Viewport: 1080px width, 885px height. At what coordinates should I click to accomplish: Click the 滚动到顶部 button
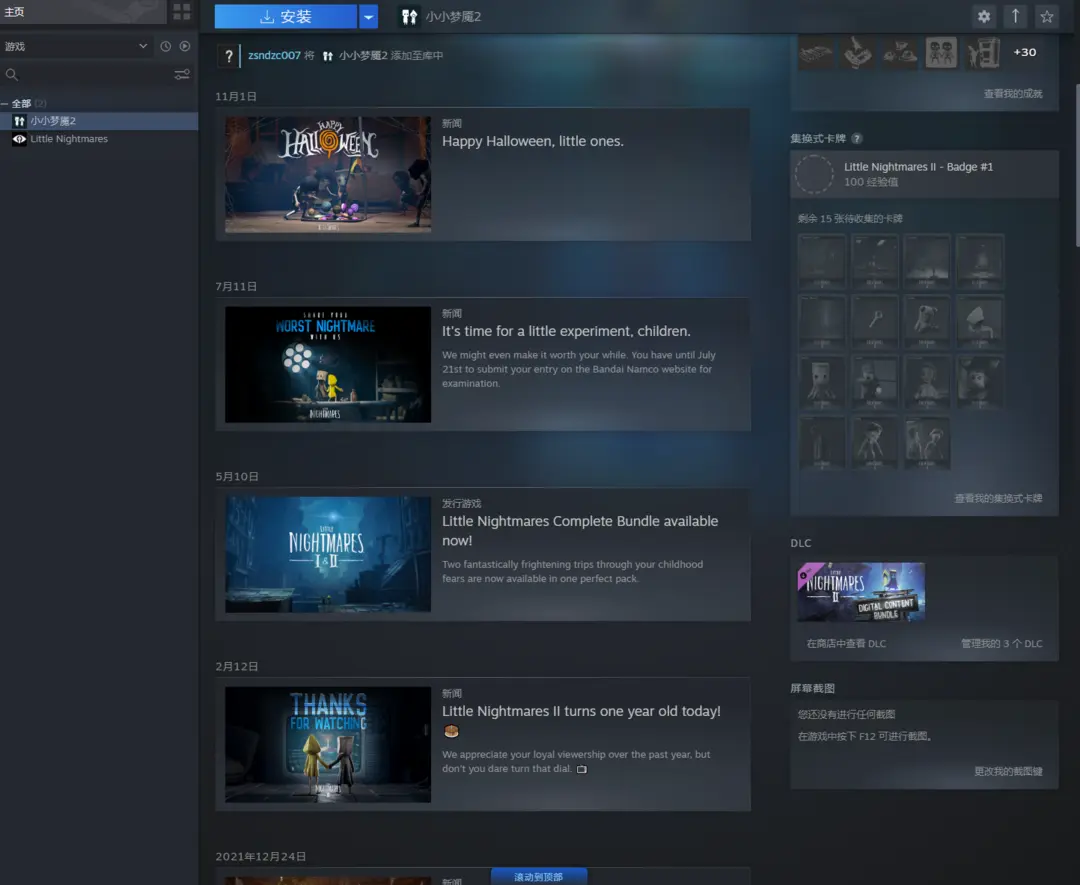click(x=539, y=877)
